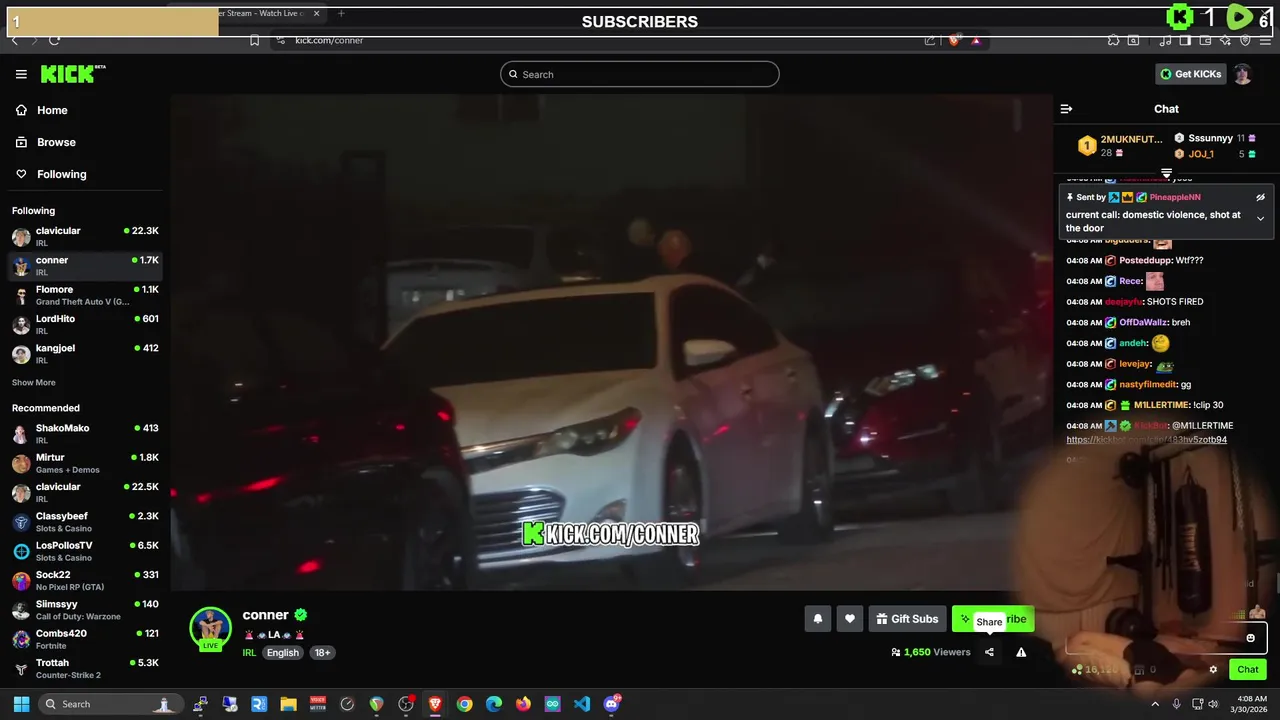1280x720 pixels.
Task: Click 2MUKNFUT top gifter entry
Action: click(x=1120, y=146)
